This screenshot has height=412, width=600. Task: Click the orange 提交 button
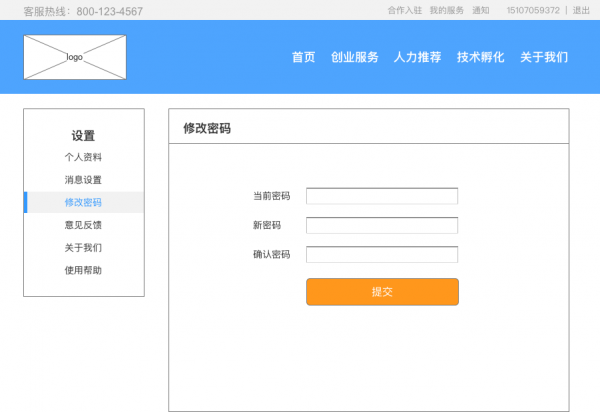pyautogui.click(x=382, y=292)
